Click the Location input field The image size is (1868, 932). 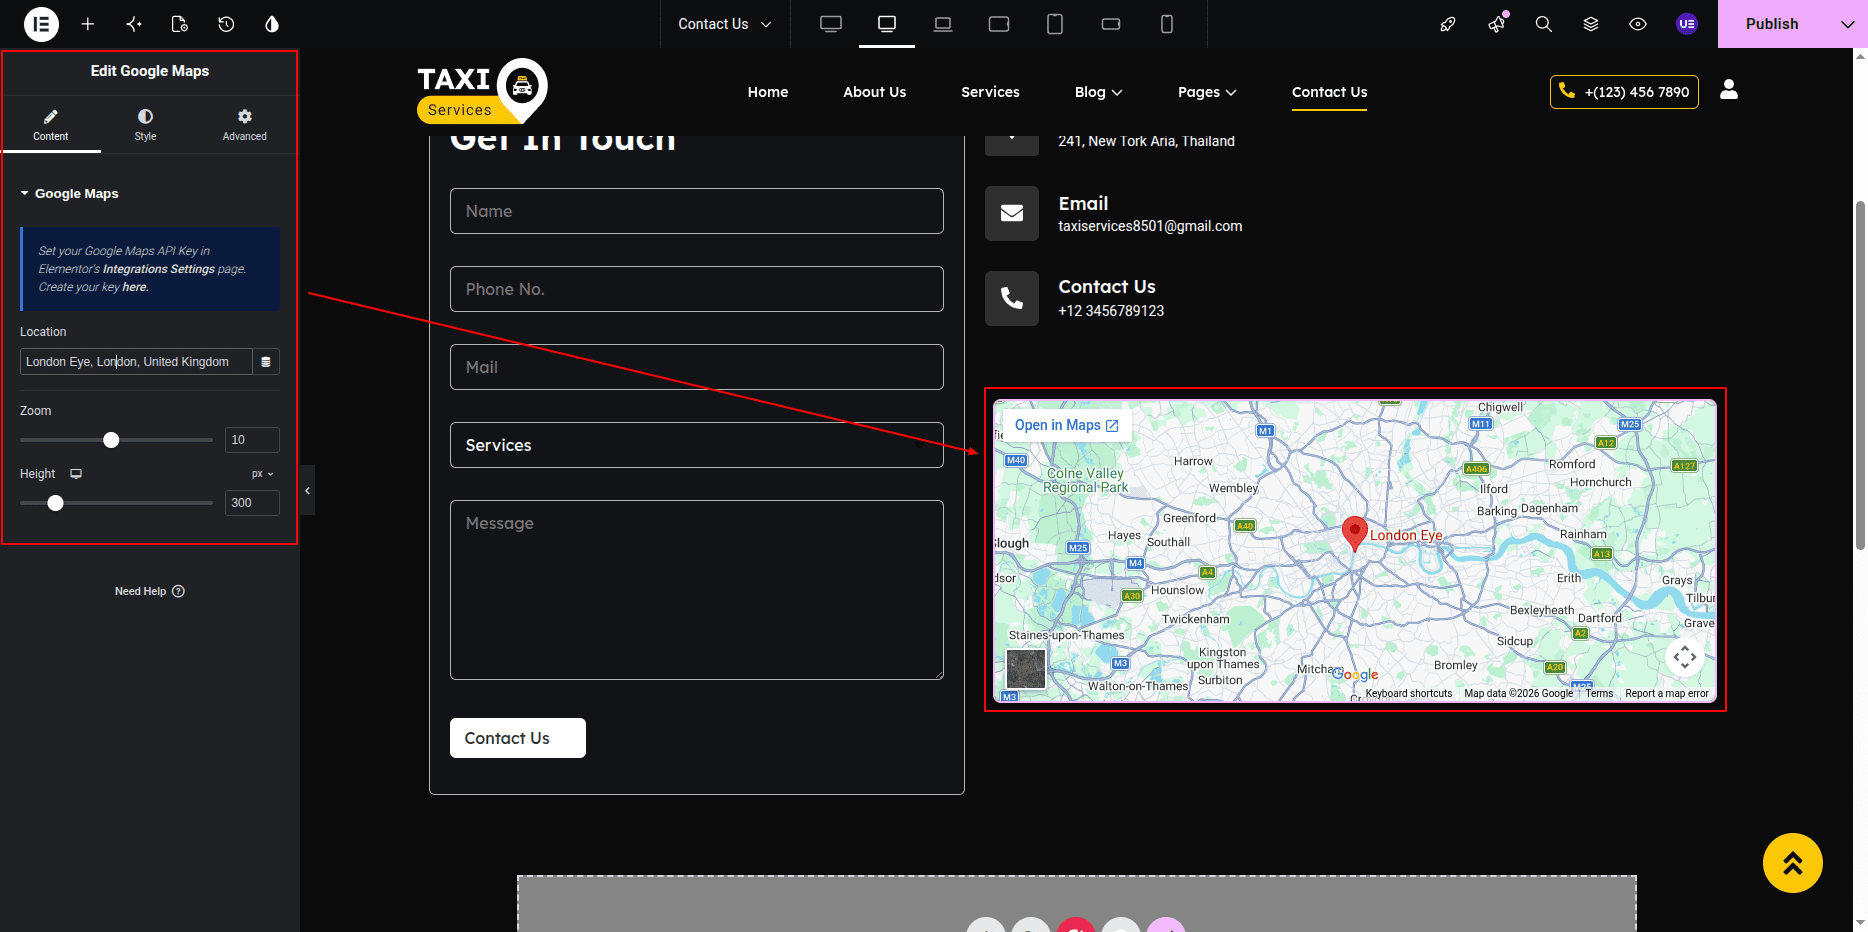click(x=136, y=362)
